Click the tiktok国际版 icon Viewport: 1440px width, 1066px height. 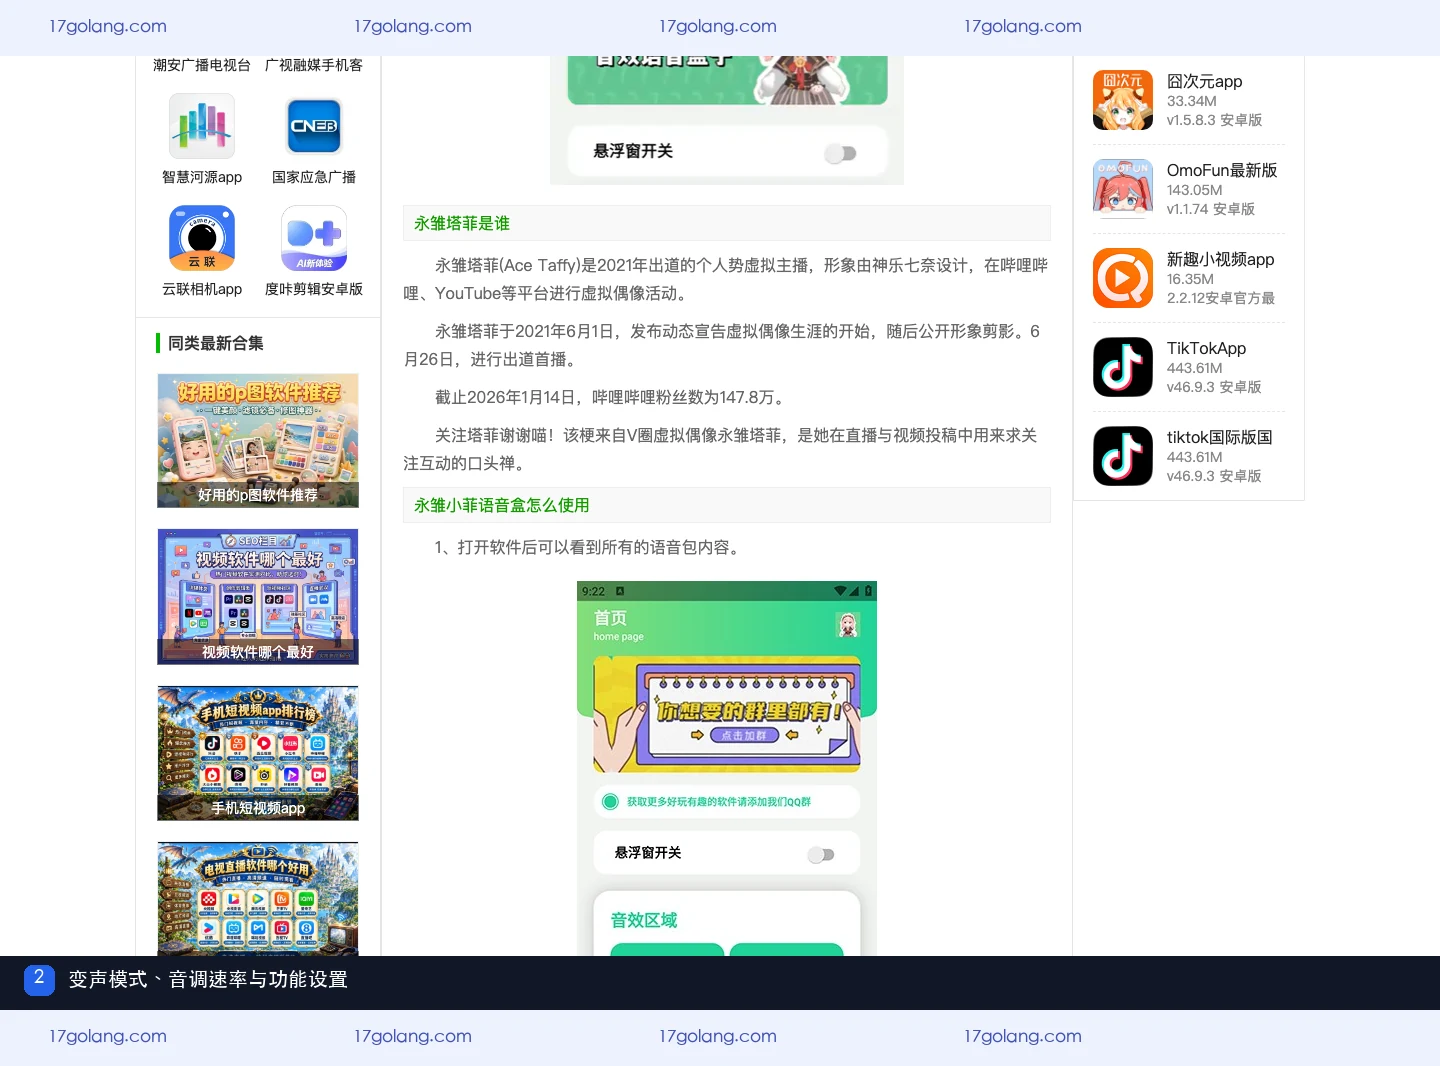[1123, 456]
